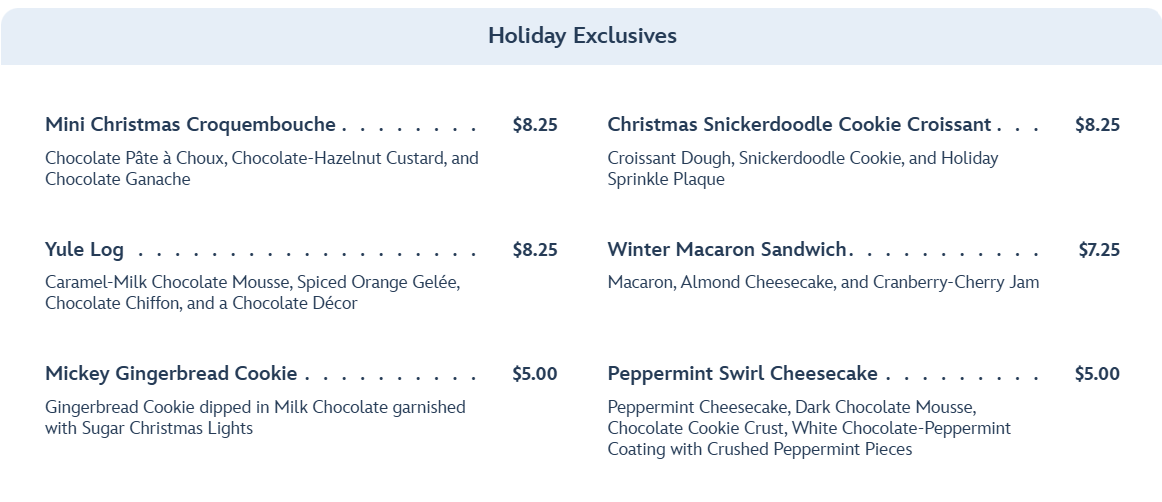Click the Winter Macaron Sandwich $7.25 price
1162x502 pixels.
[1098, 250]
